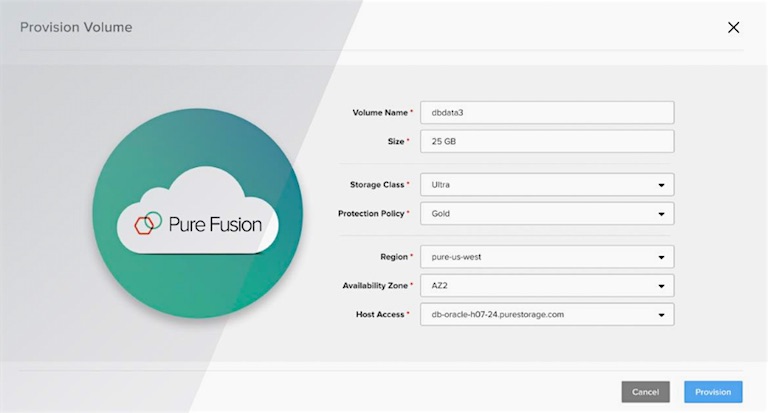Click the Cancel button

(x=646, y=392)
